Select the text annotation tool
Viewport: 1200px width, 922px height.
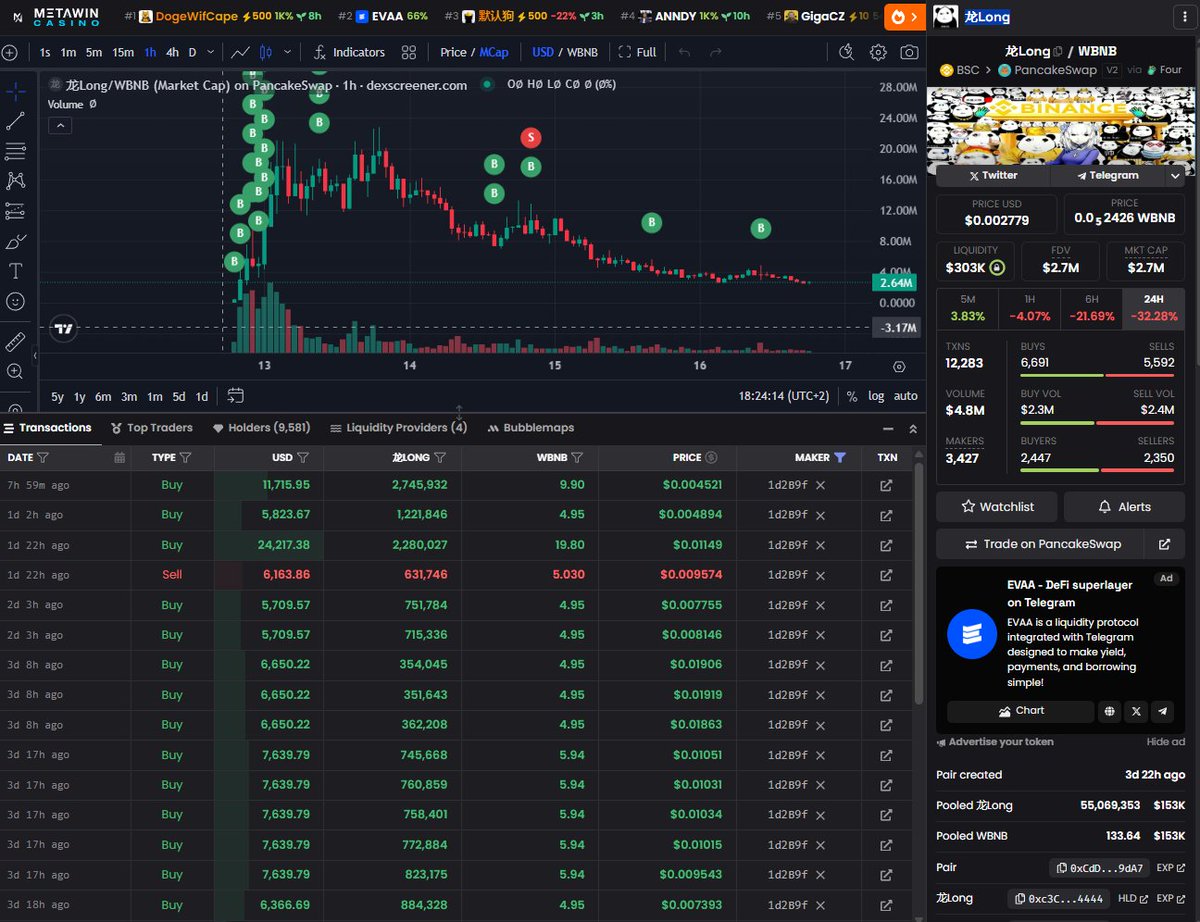pos(15,271)
